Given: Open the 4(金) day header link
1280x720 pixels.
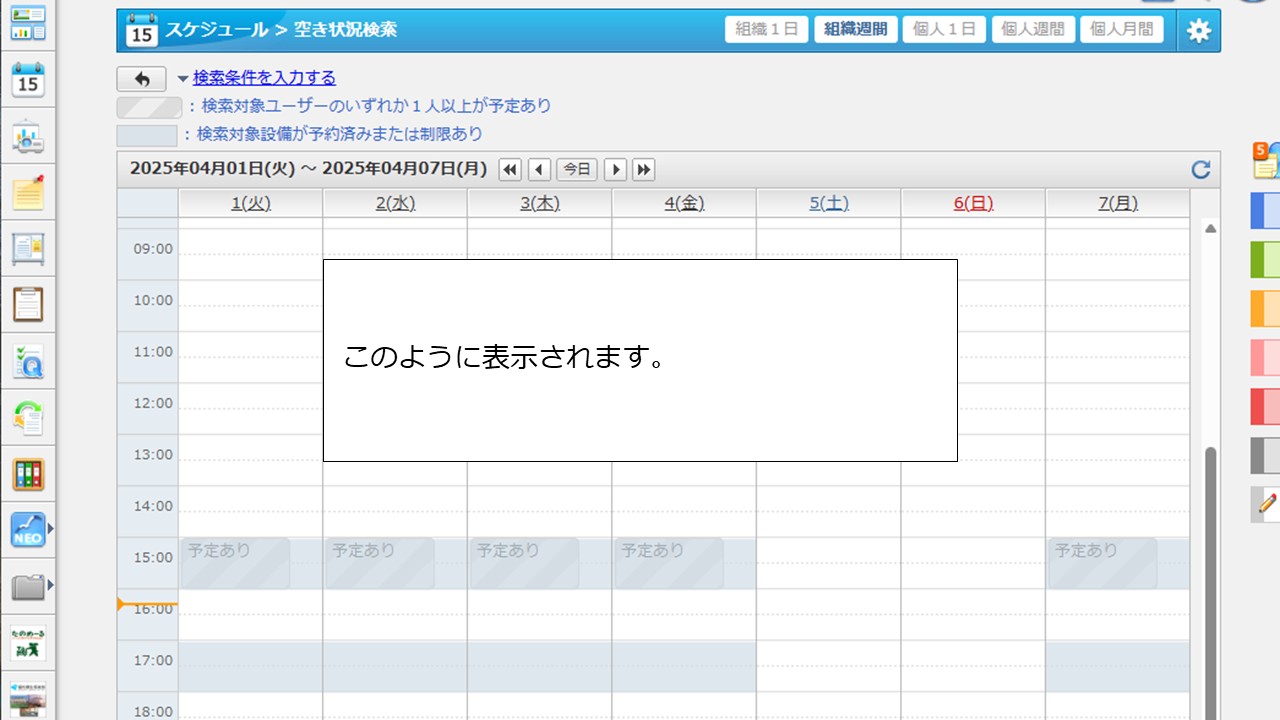Looking at the screenshot, I should point(684,203).
